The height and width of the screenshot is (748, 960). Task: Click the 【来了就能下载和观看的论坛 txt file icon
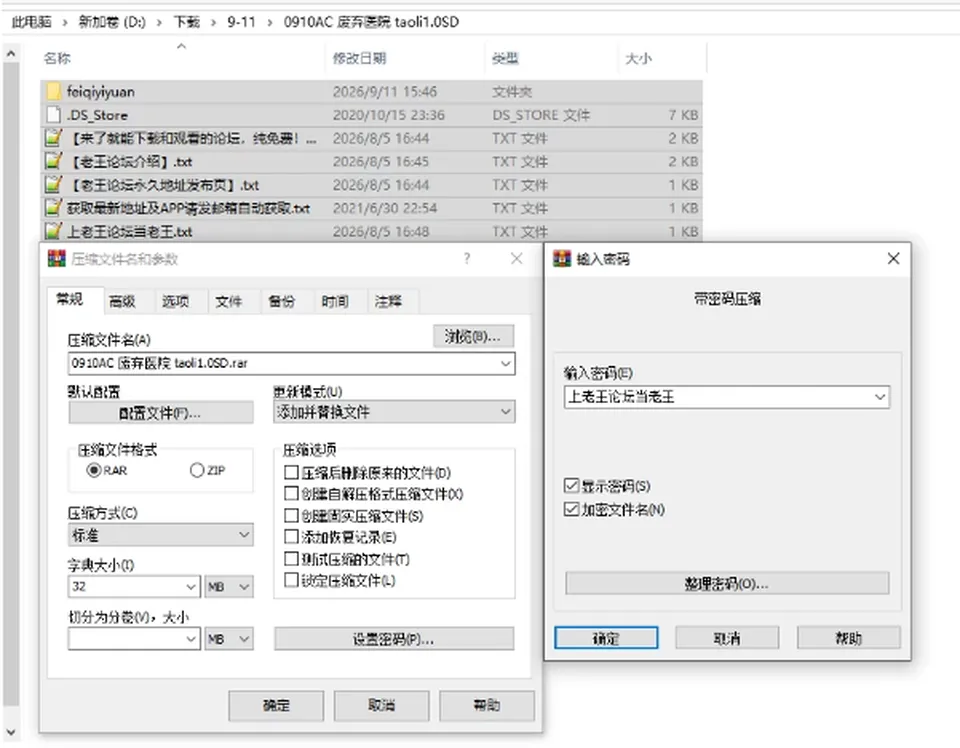click(54, 138)
